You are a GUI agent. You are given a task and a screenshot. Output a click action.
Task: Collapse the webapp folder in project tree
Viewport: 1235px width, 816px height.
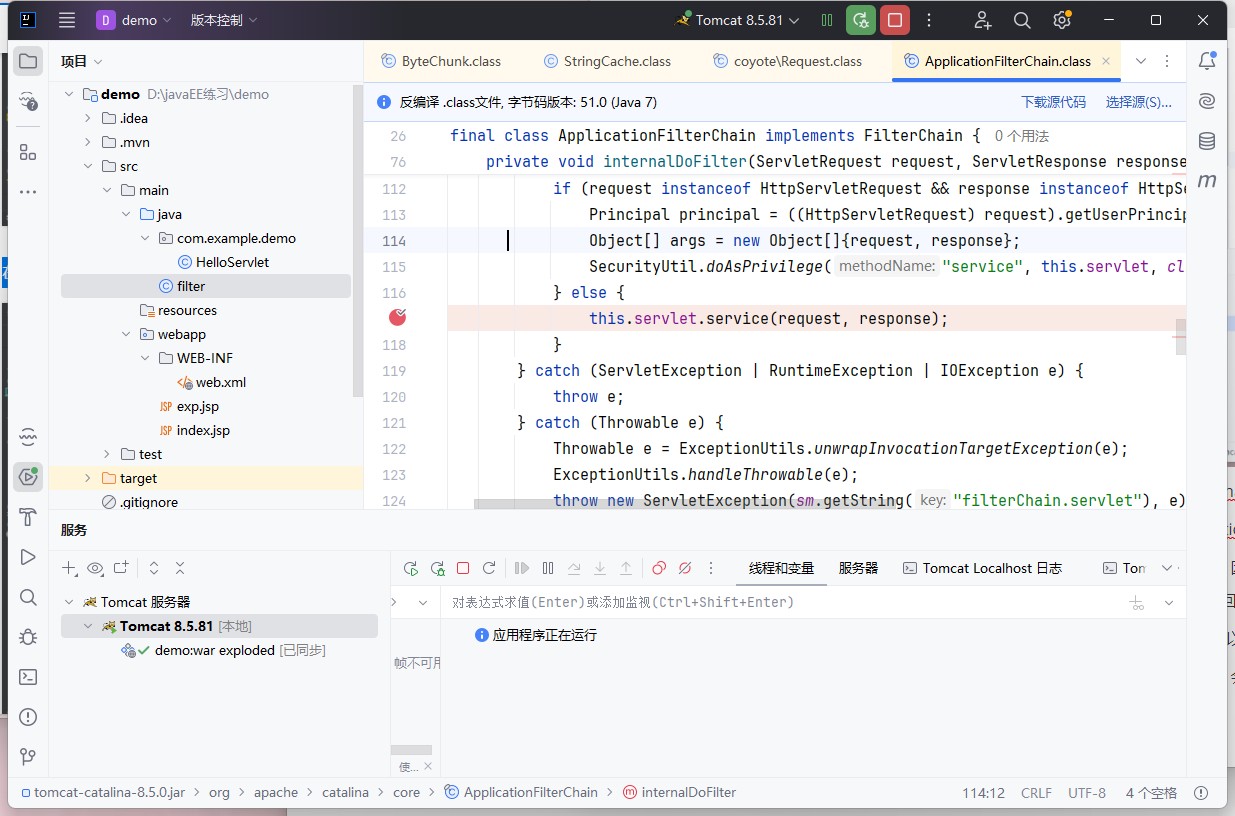click(x=126, y=334)
